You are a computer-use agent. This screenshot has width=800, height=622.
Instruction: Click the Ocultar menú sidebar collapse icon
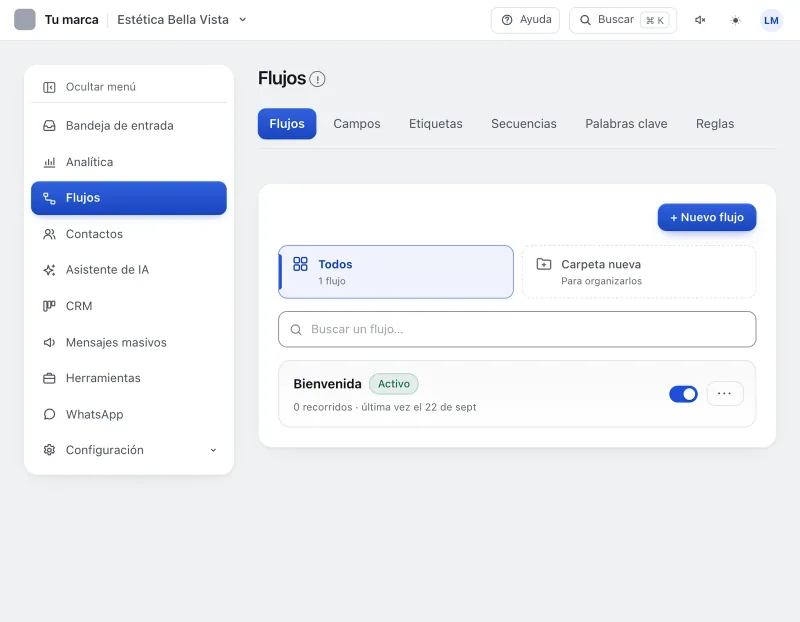49,87
